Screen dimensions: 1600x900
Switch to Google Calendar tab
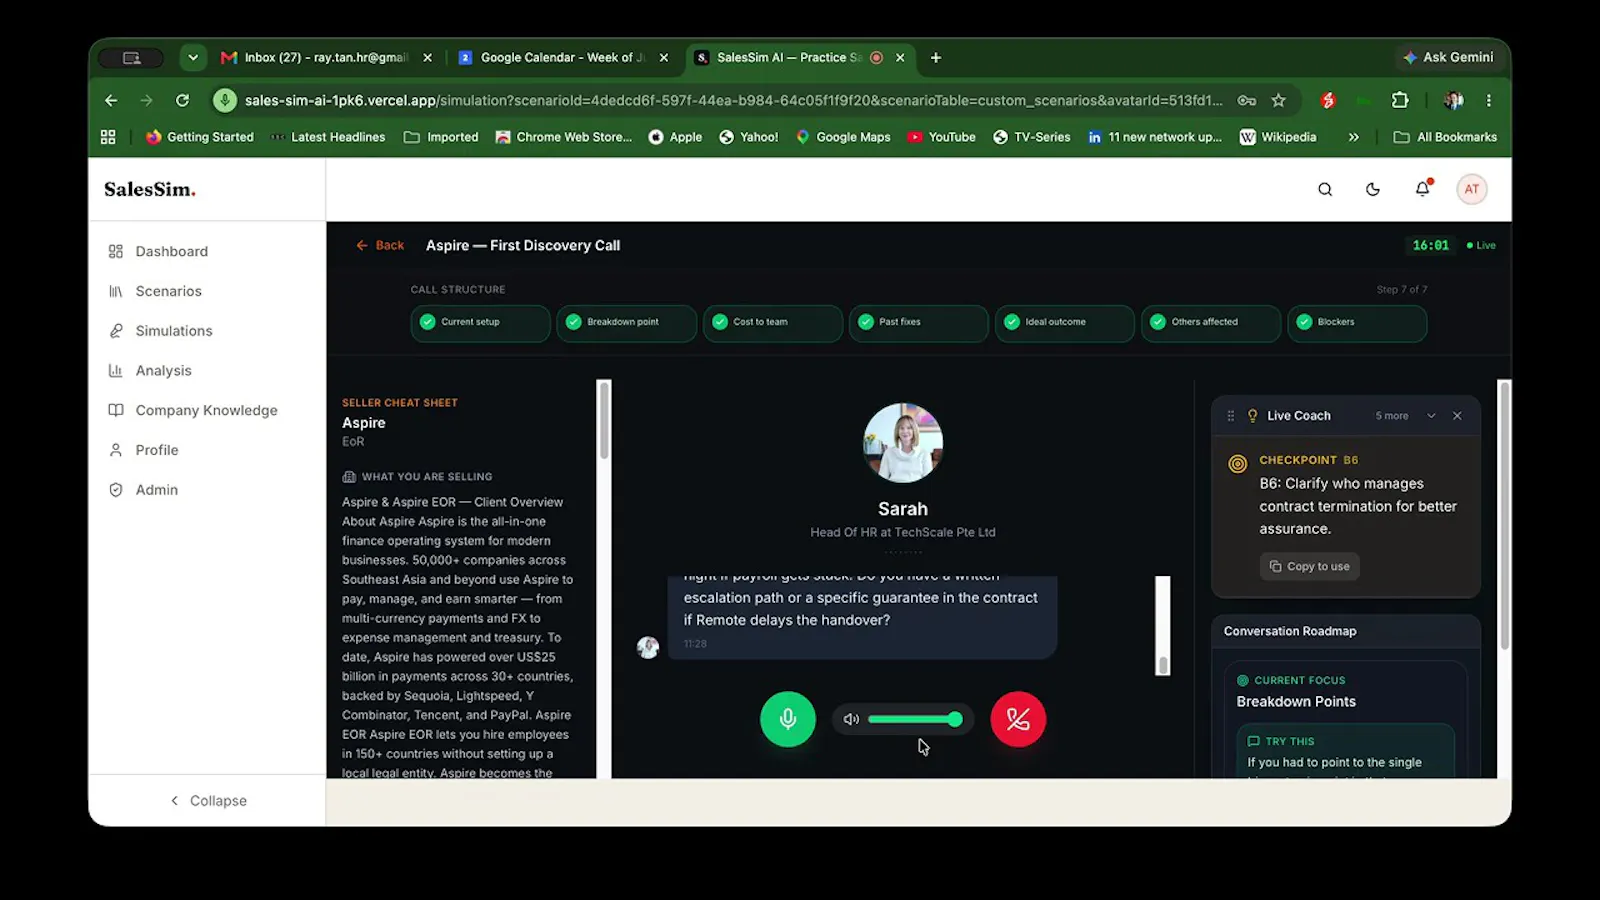click(x=563, y=58)
